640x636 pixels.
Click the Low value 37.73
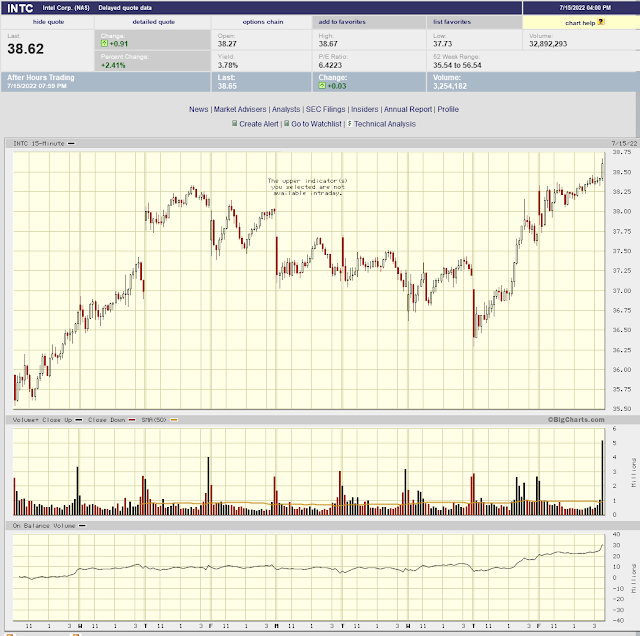[442, 44]
